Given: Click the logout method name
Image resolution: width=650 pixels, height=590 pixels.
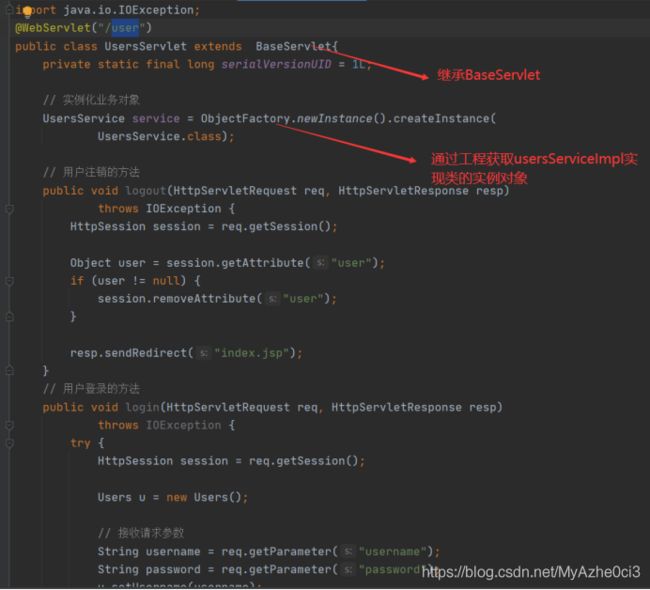Looking at the screenshot, I should [146, 191].
